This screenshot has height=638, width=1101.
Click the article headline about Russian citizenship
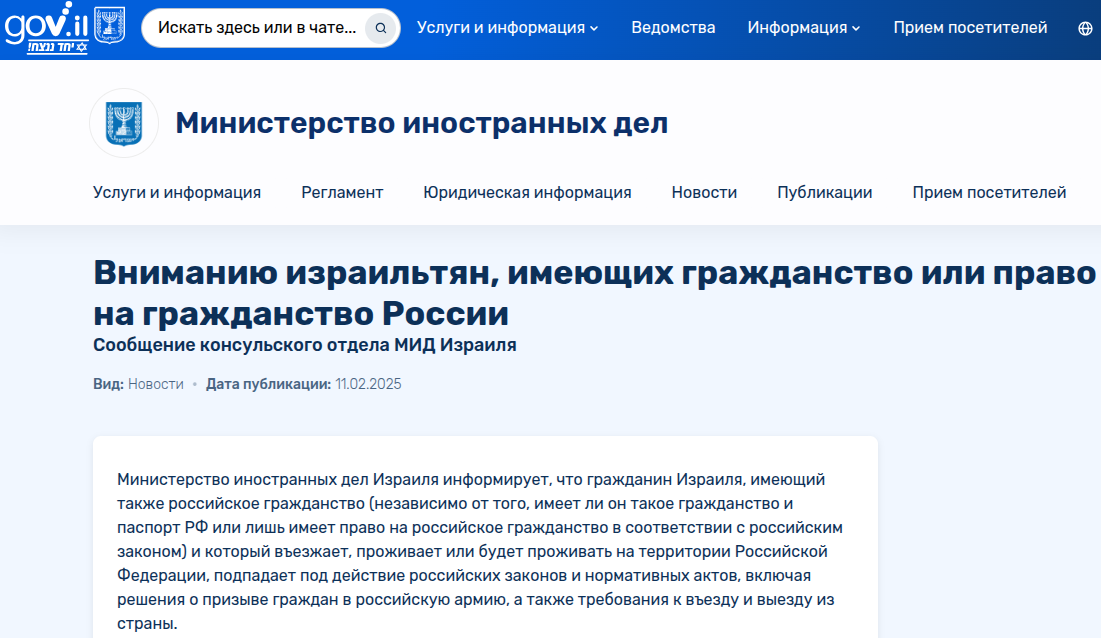(x=594, y=293)
